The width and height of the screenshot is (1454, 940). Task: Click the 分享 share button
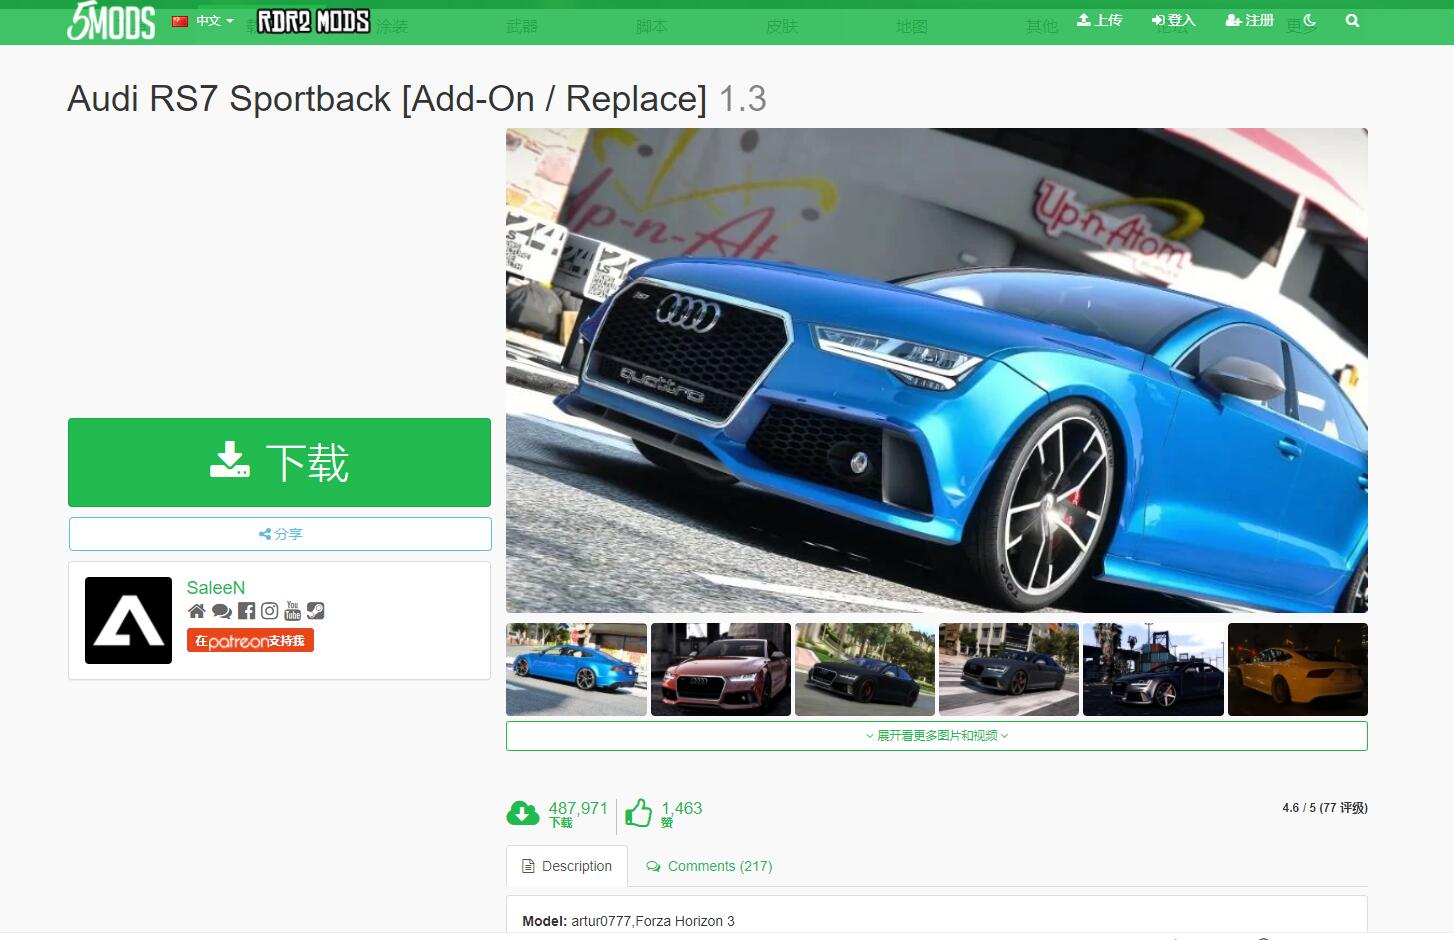(x=280, y=534)
